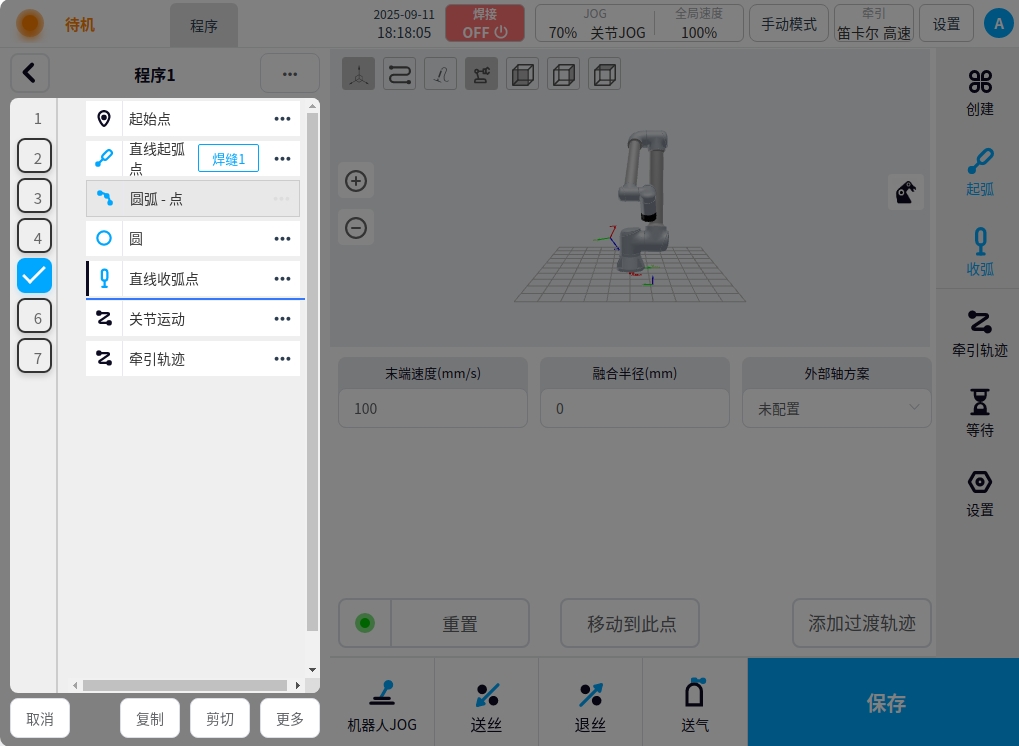The height and width of the screenshot is (746, 1019).
Task: Click the zoom out magnifier icon
Action: (356, 228)
